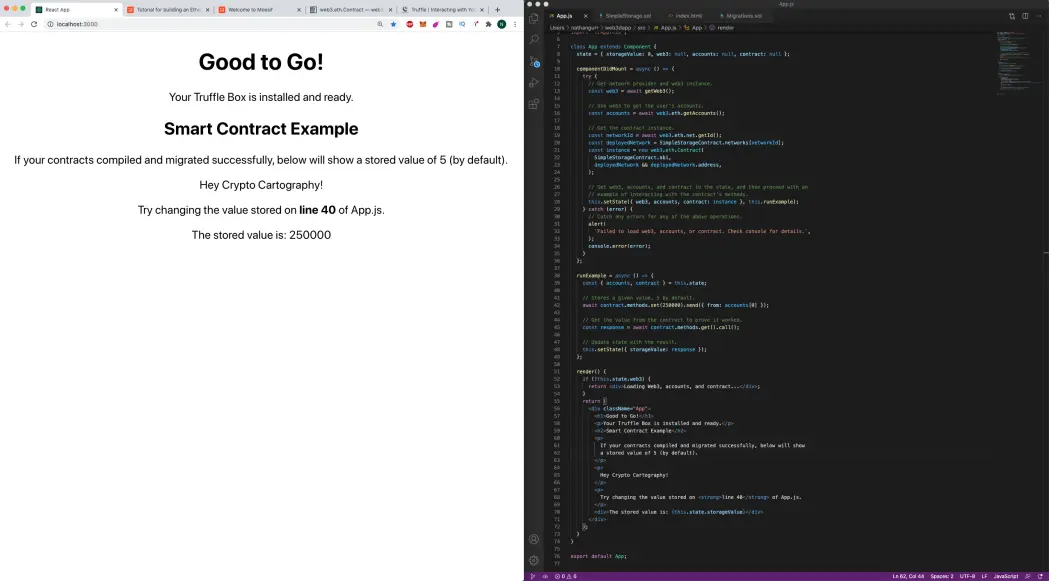Open the Adblock extension icon
Screen dimensions: 1049x581
(x=410, y=24)
